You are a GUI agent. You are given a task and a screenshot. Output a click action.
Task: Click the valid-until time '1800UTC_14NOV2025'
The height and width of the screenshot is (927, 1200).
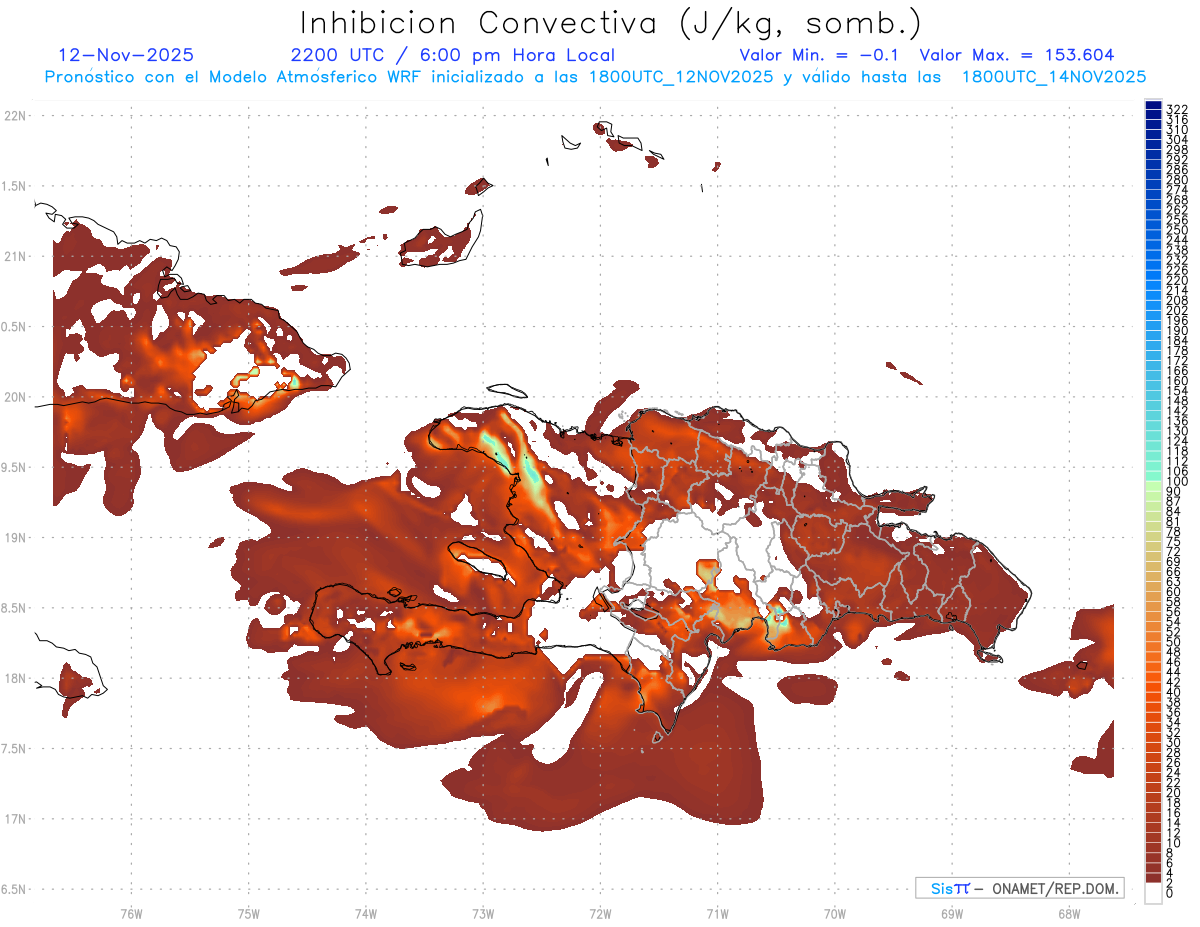[1054, 77]
